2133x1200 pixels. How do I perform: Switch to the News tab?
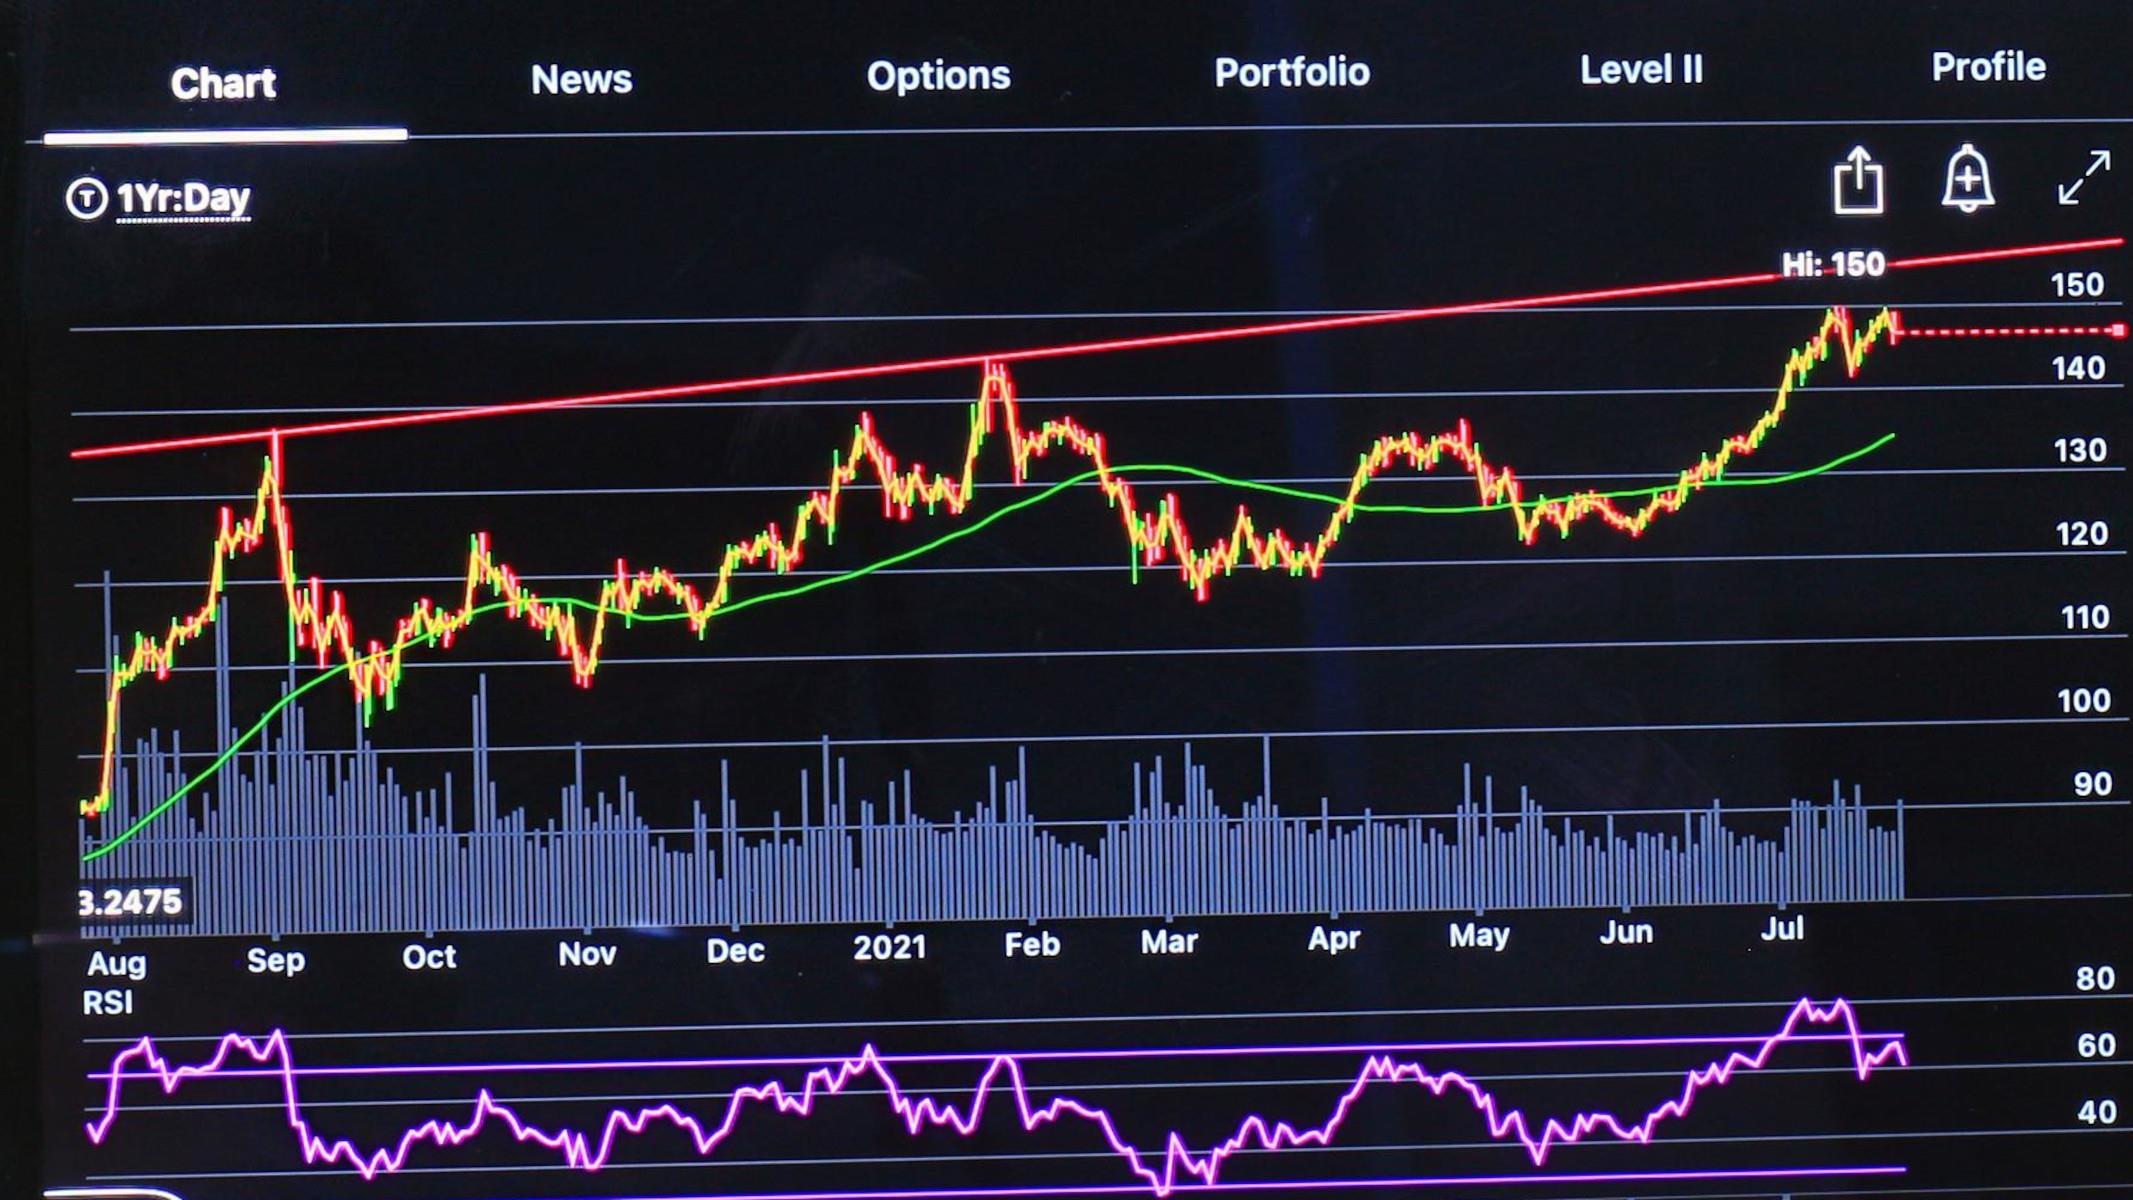click(x=581, y=79)
